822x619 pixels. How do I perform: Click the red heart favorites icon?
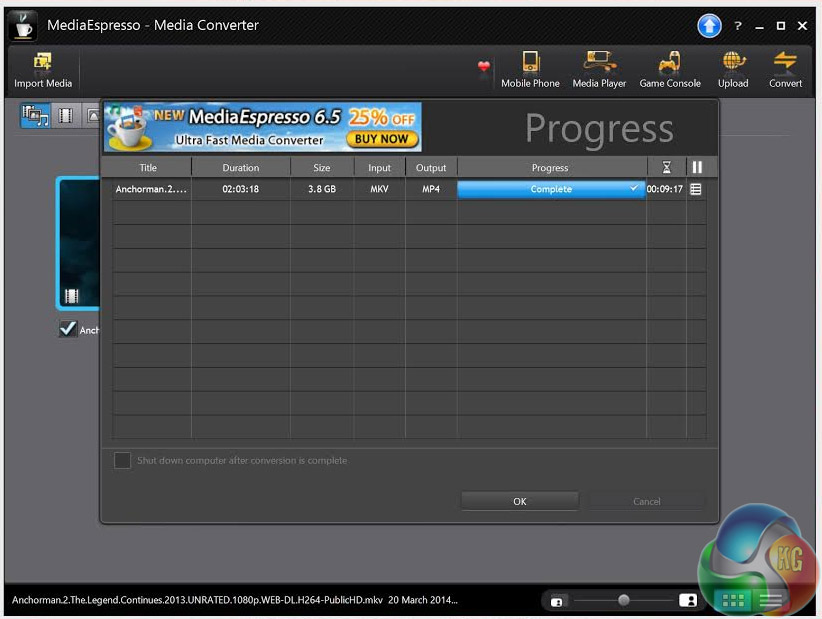[483, 67]
